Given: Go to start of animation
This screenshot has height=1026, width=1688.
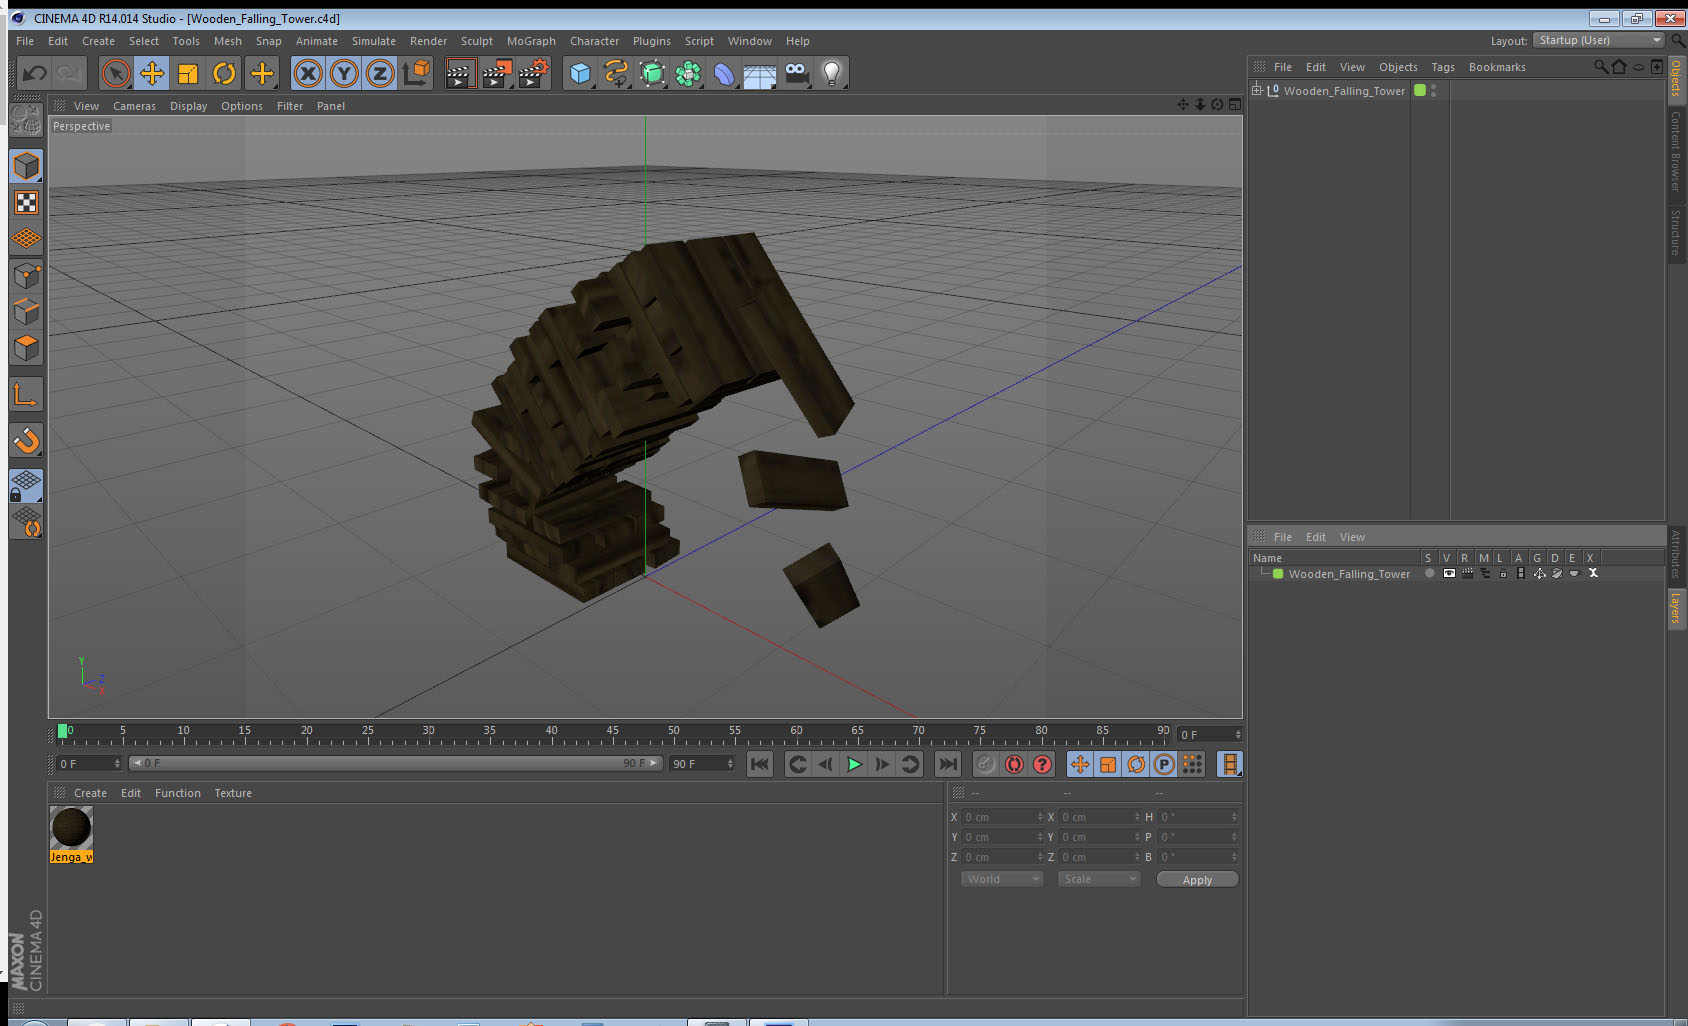Looking at the screenshot, I should pyautogui.click(x=760, y=764).
